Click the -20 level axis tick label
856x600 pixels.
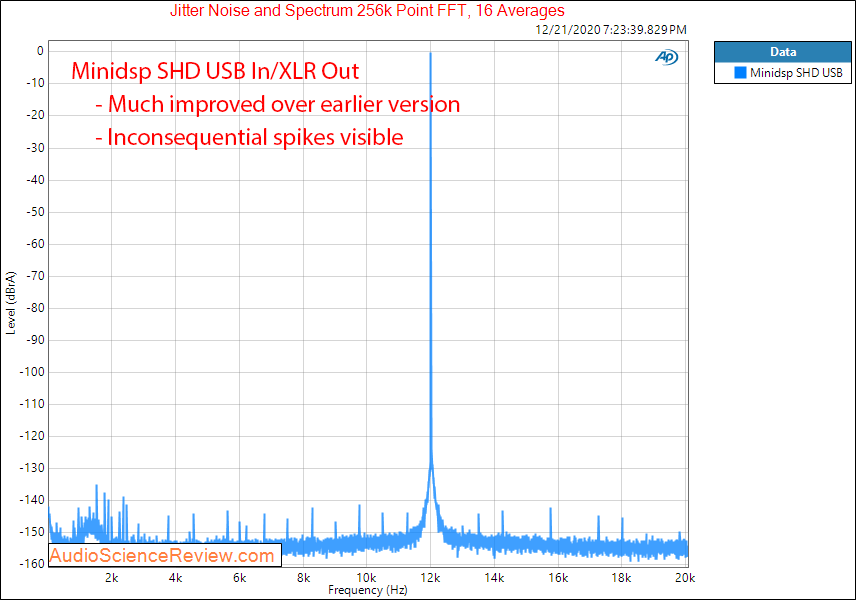tap(35, 115)
